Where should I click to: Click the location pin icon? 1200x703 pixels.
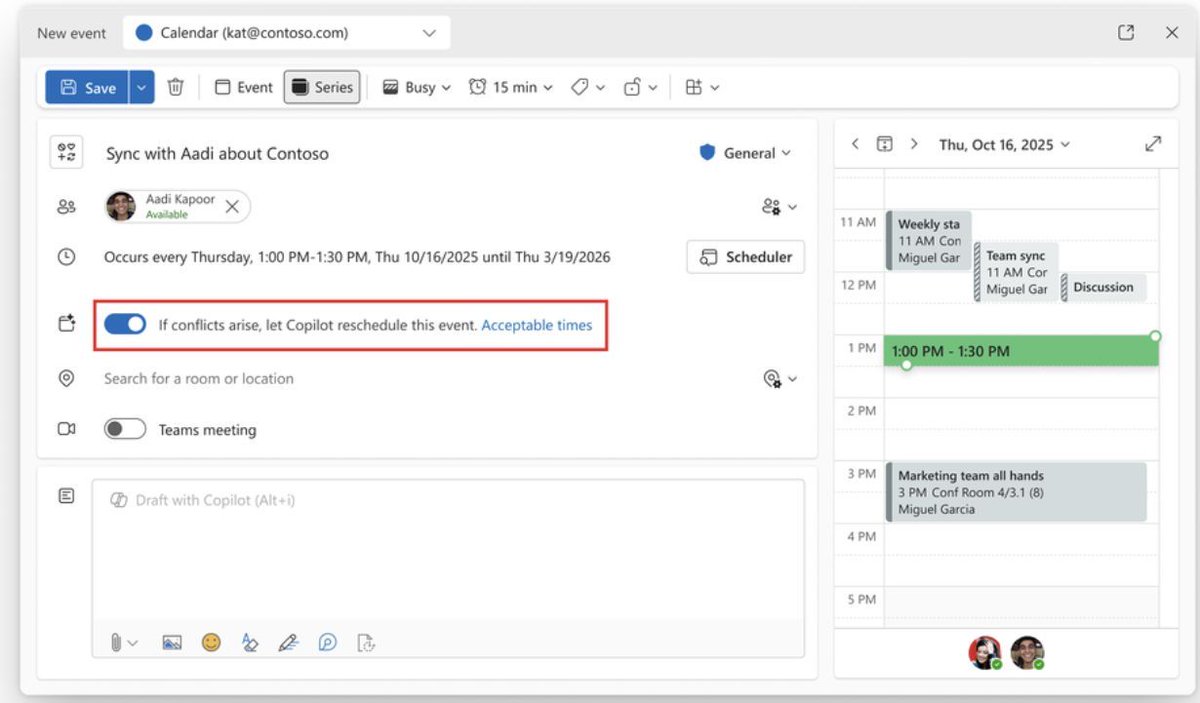point(67,379)
